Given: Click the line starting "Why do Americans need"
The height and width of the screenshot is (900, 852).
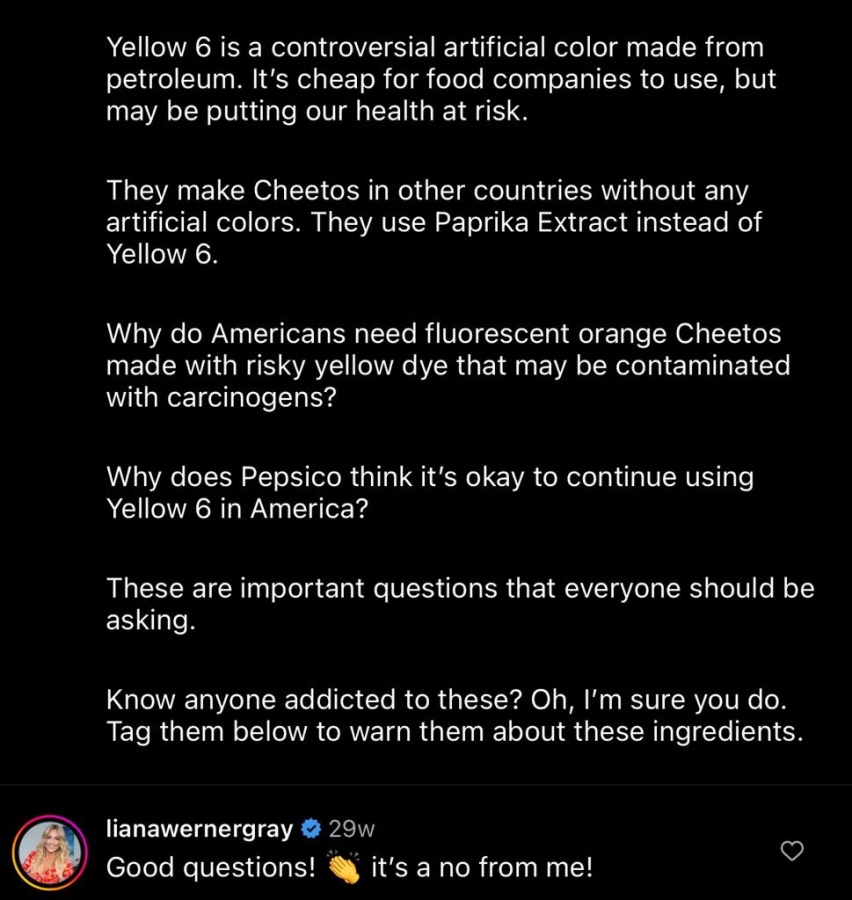Looking at the screenshot, I should click(x=443, y=332).
